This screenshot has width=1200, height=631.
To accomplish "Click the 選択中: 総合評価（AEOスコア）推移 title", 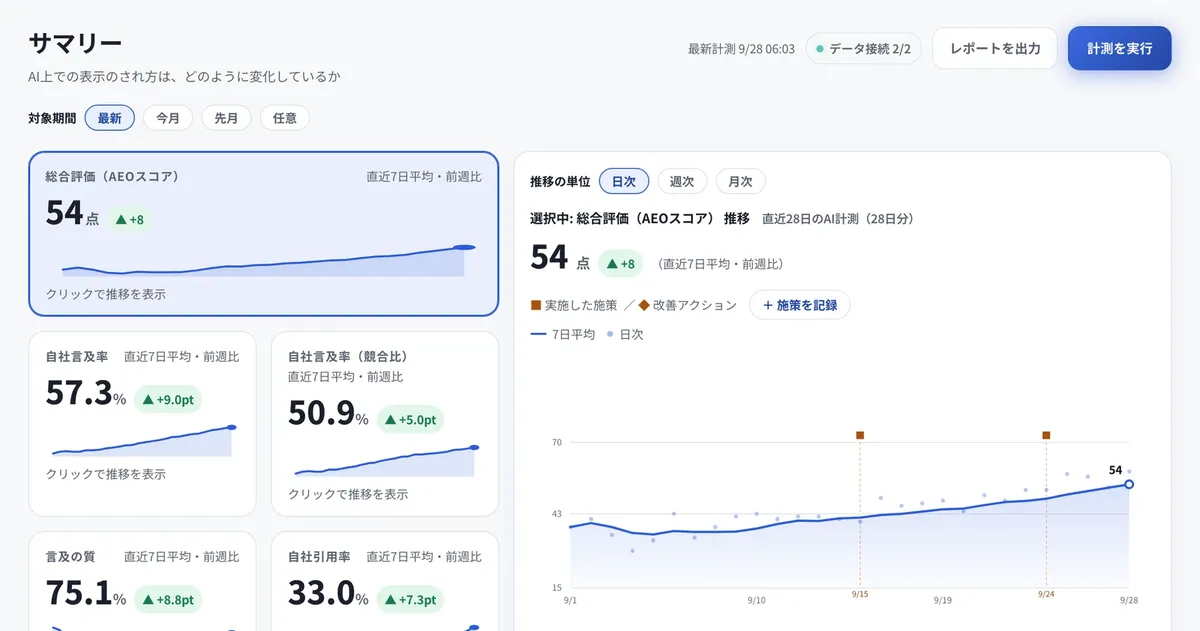I will 639,218.
